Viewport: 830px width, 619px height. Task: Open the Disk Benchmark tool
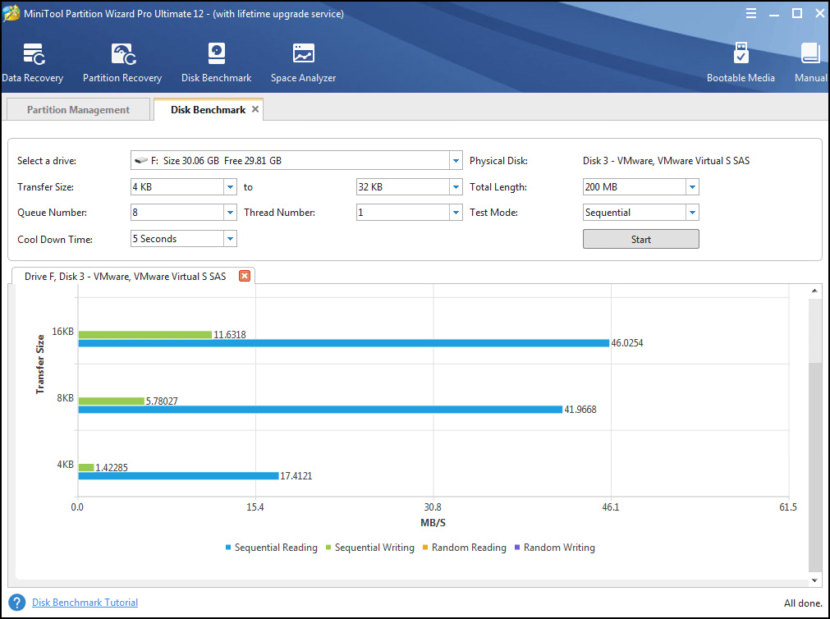216,58
